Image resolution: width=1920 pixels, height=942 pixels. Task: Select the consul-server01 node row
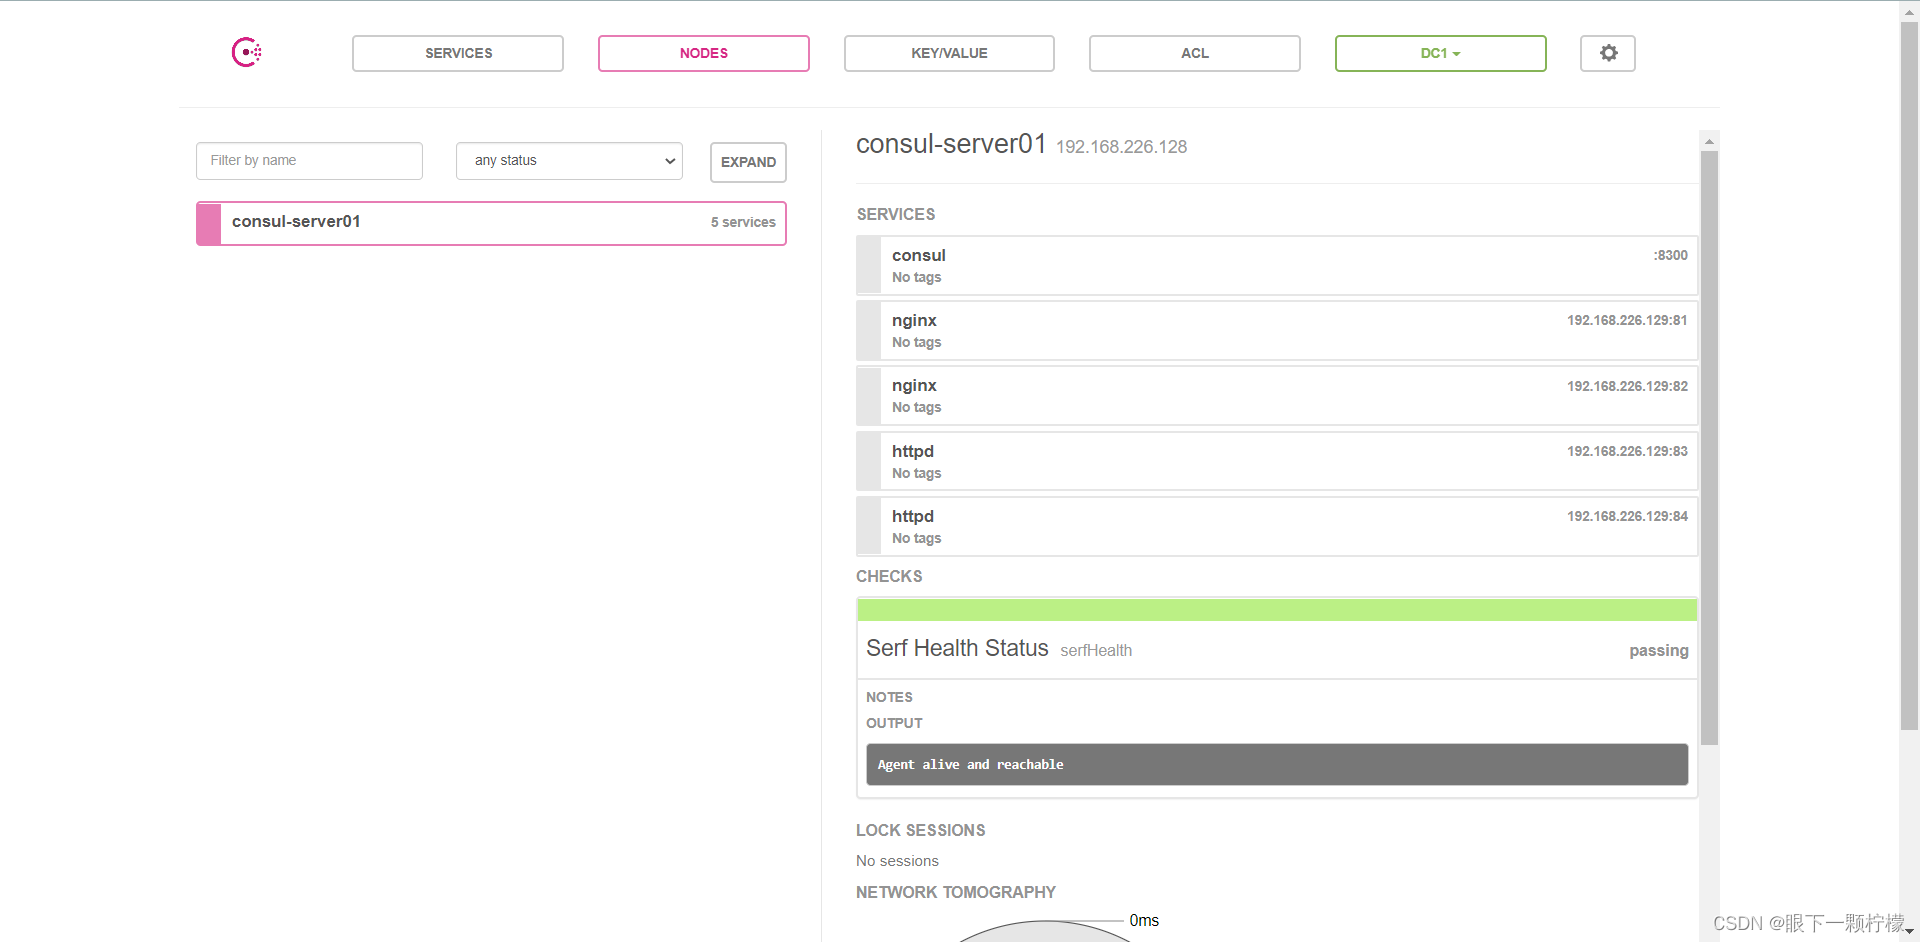pyautogui.click(x=491, y=223)
